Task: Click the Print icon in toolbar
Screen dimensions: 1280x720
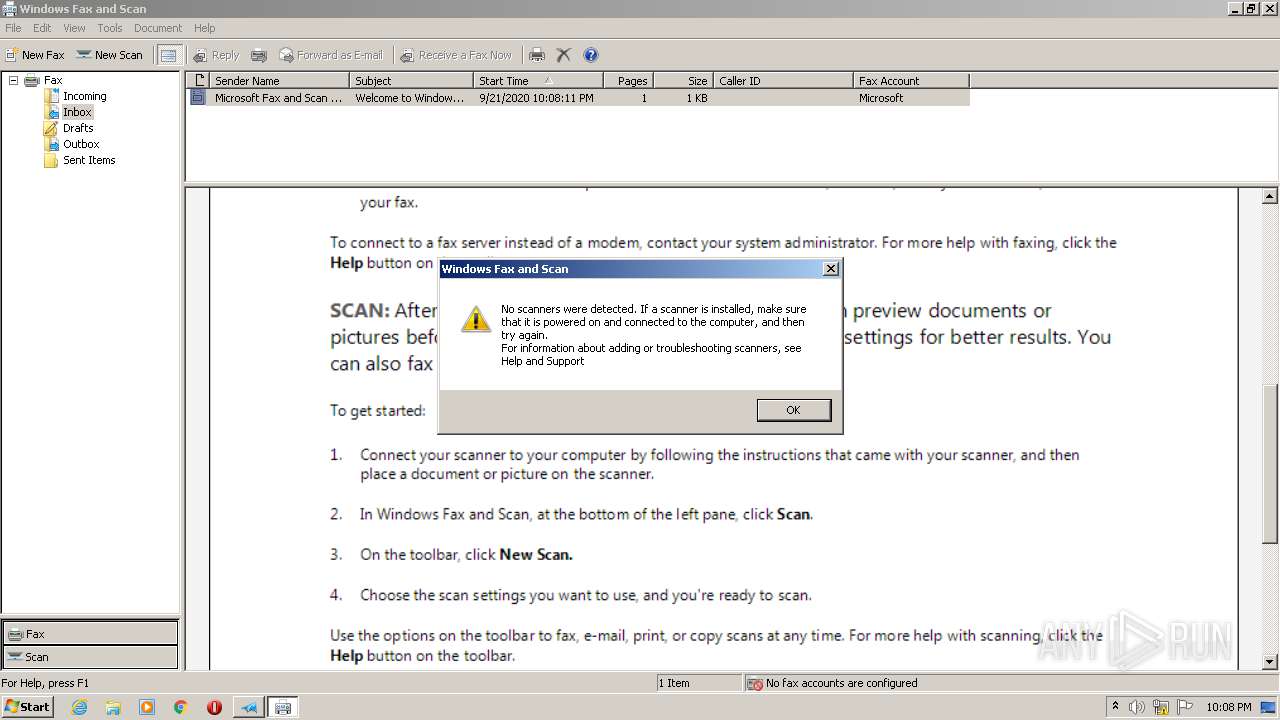Action: [x=537, y=55]
